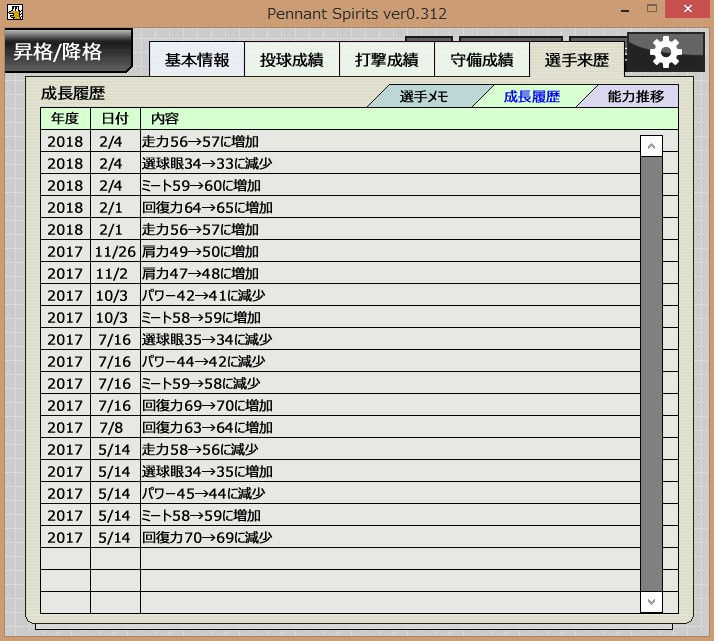
Task: Select row ミート59→60に増加
Action: 340,185
